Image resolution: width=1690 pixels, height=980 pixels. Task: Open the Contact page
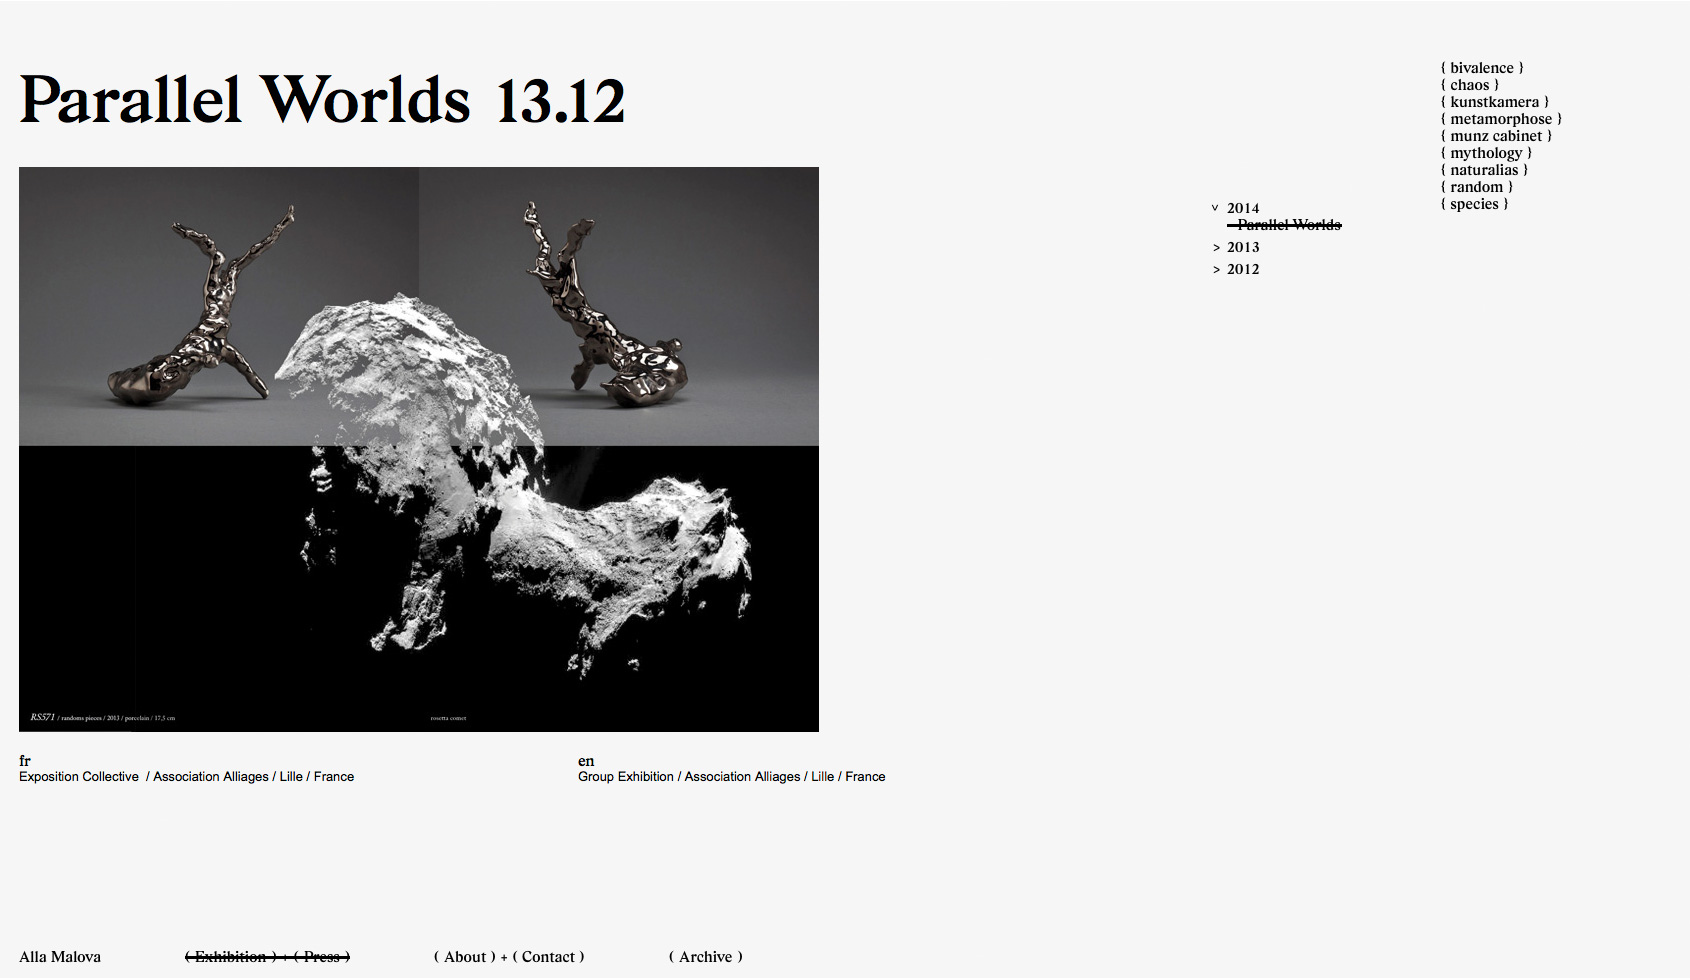pyautogui.click(x=548, y=957)
